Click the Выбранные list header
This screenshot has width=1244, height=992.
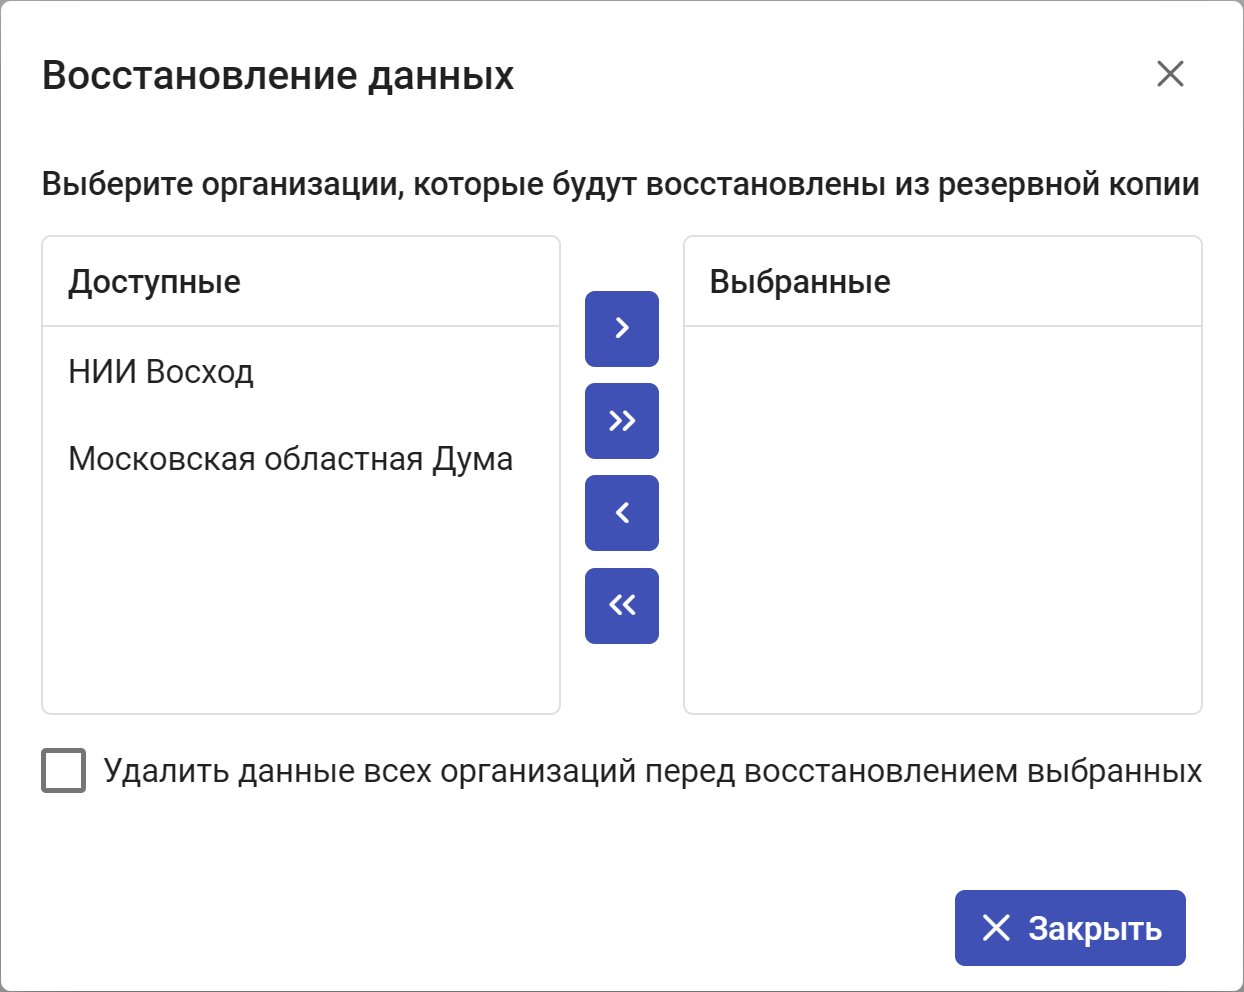[943, 282]
